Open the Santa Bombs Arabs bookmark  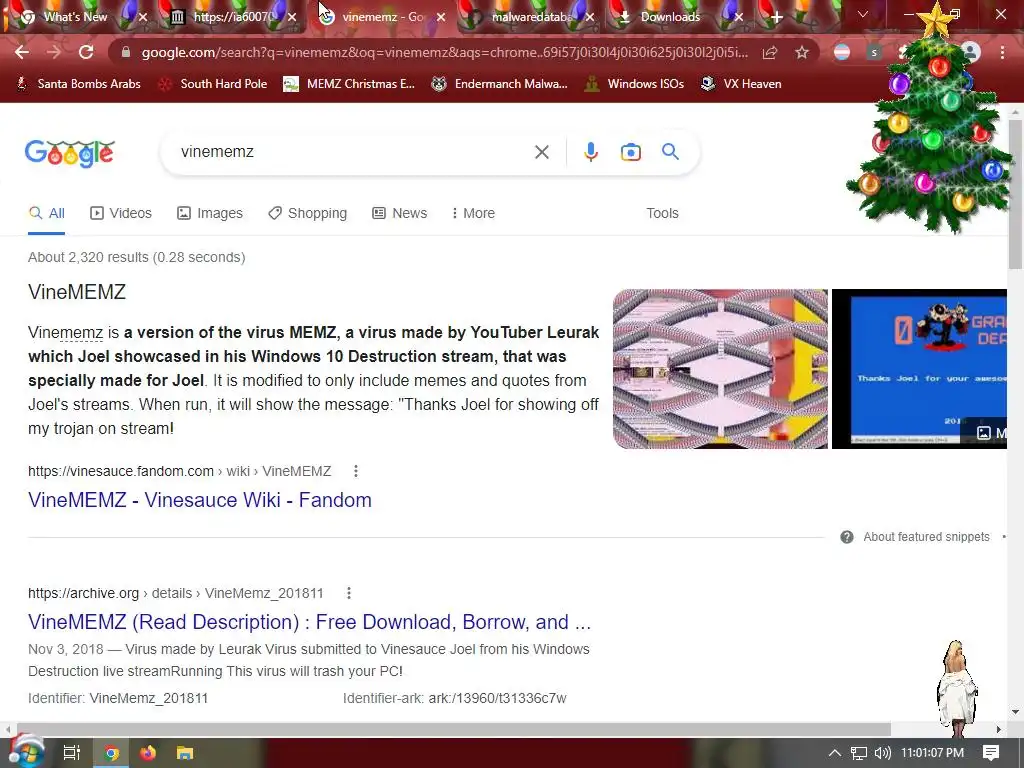[x=78, y=84]
